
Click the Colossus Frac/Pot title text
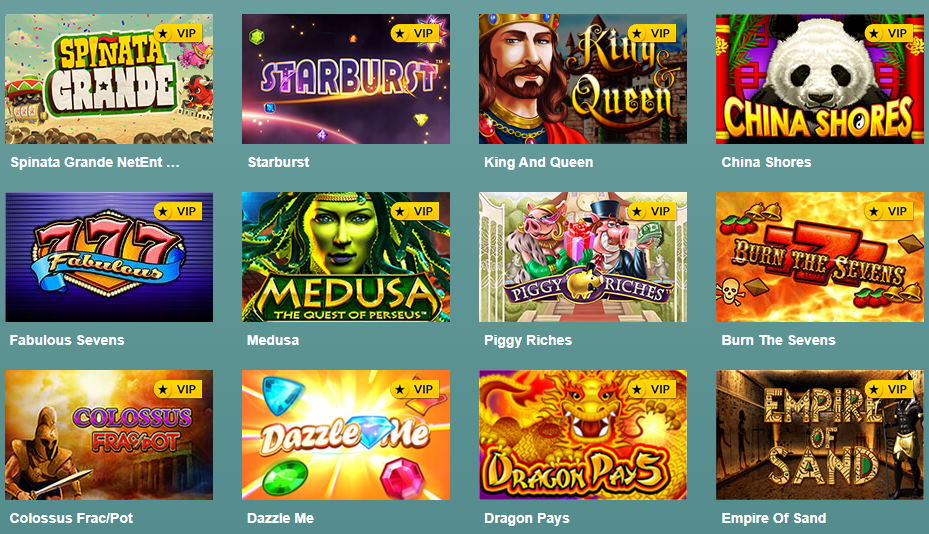[x=71, y=518]
